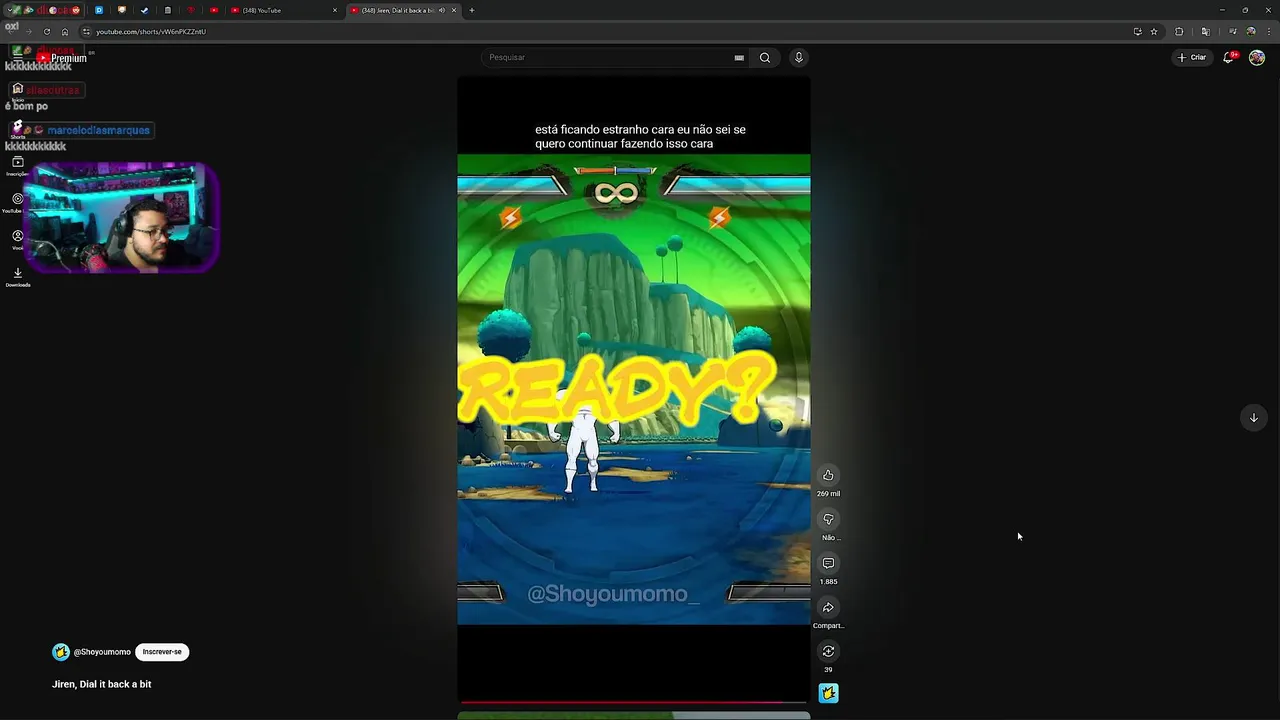Focus the Pesquisar search field
Viewport: 1280px width, 720px height.
(x=610, y=57)
